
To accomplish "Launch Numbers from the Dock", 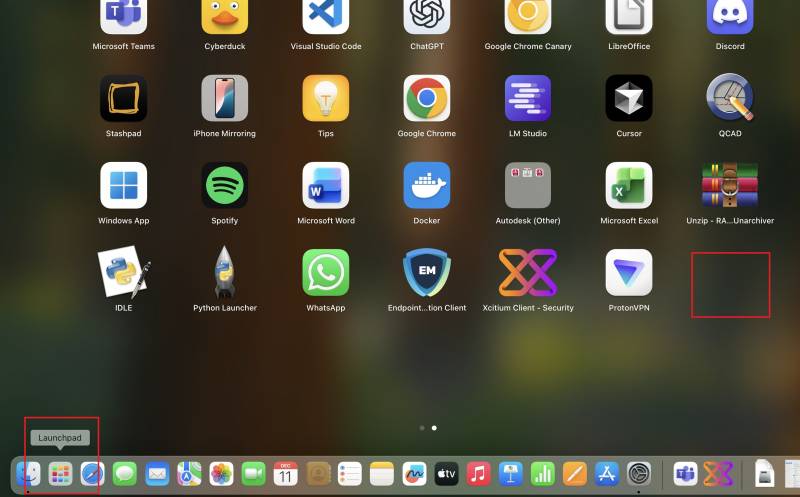I will tap(543, 474).
